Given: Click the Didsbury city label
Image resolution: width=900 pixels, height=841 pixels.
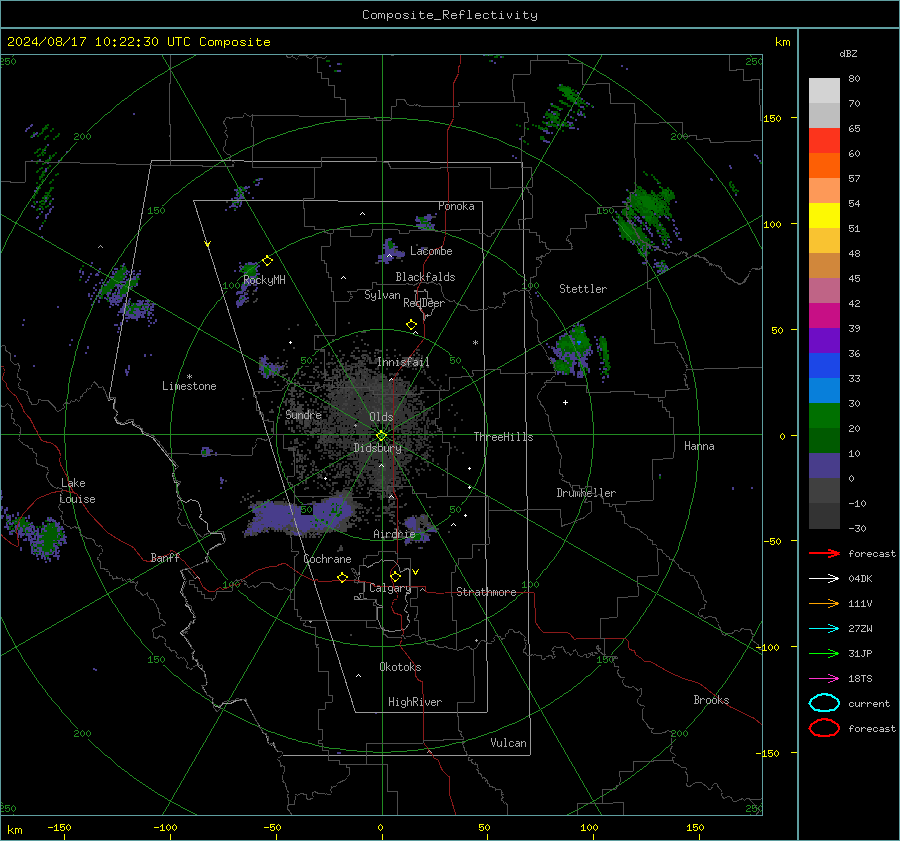Looking at the screenshot, I should 378,448.
